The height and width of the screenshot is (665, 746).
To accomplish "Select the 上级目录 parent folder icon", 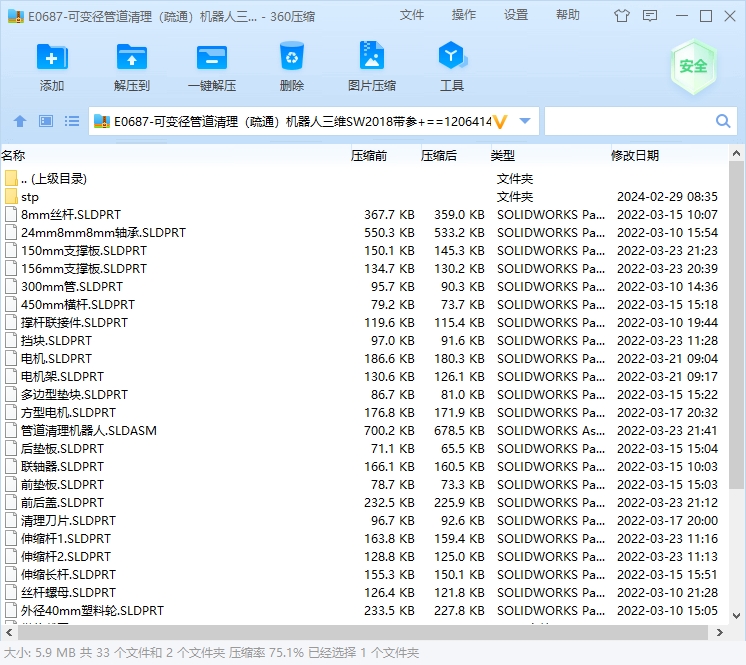I will coord(11,178).
